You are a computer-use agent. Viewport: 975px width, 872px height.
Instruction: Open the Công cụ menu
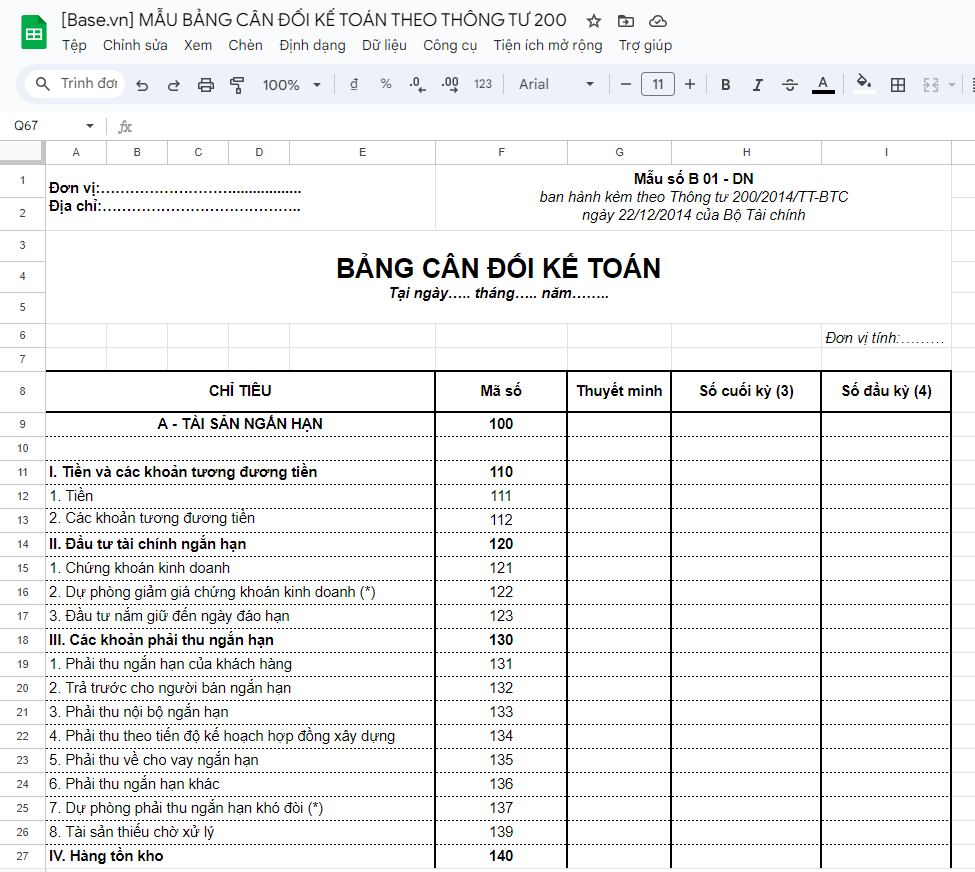pyautogui.click(x=450, y=45)
